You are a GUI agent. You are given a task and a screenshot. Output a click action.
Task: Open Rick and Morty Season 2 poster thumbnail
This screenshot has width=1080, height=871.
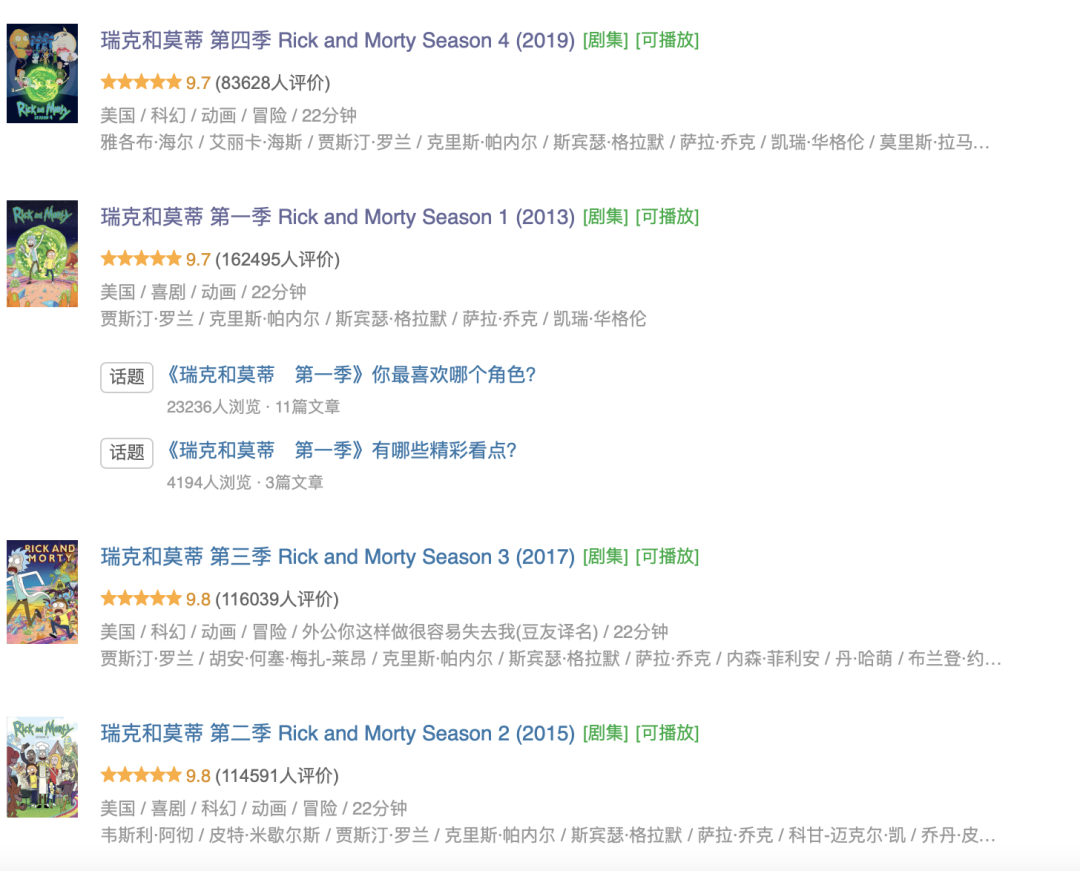(x=42, y=767)
